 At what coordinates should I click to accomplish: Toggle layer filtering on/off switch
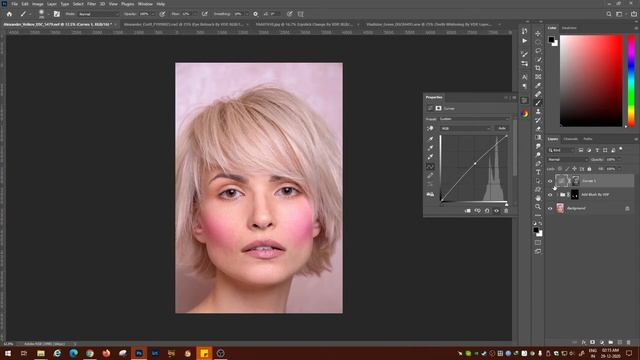click(x=621, y=149)
